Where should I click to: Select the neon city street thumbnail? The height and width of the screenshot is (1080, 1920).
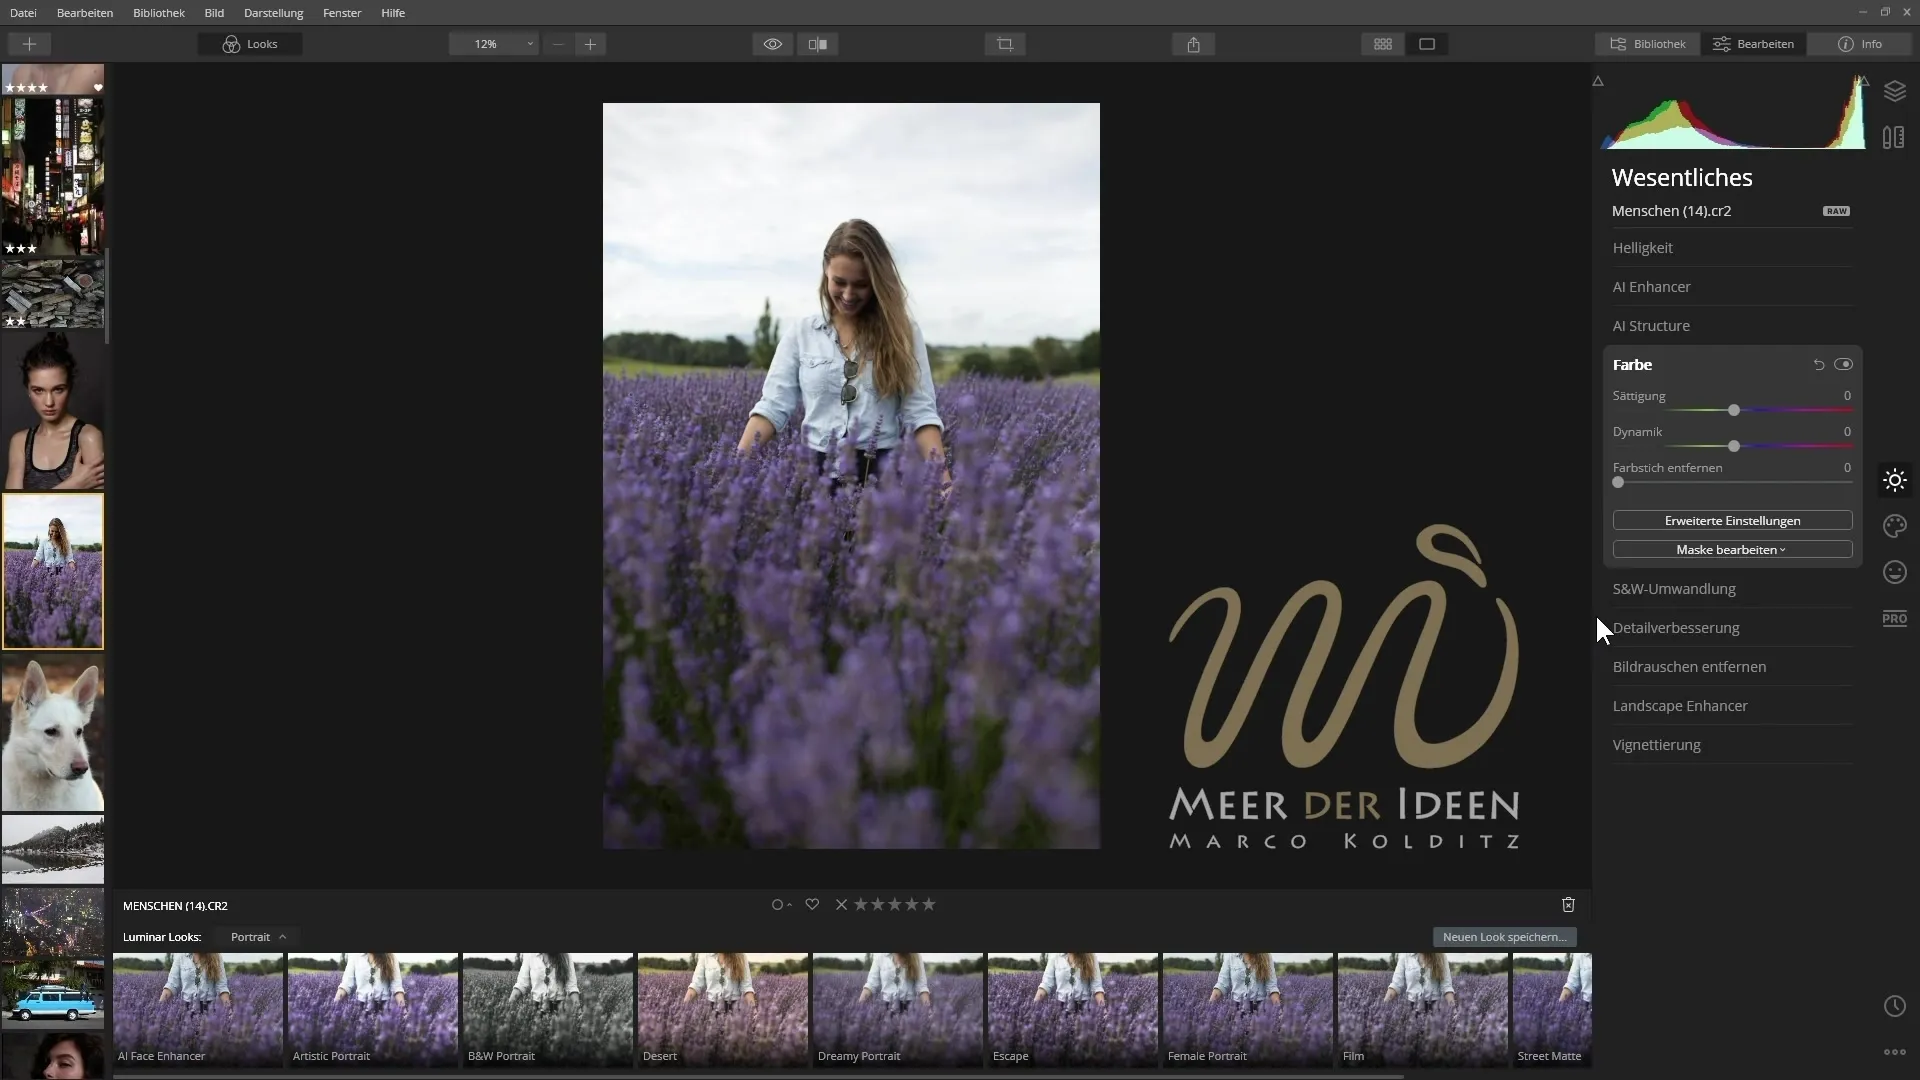53,177
